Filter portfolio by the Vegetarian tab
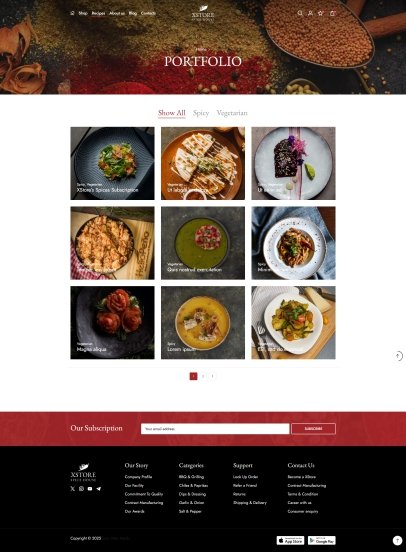This screenshot has height=552, width=406. click(x=232, y=113)
